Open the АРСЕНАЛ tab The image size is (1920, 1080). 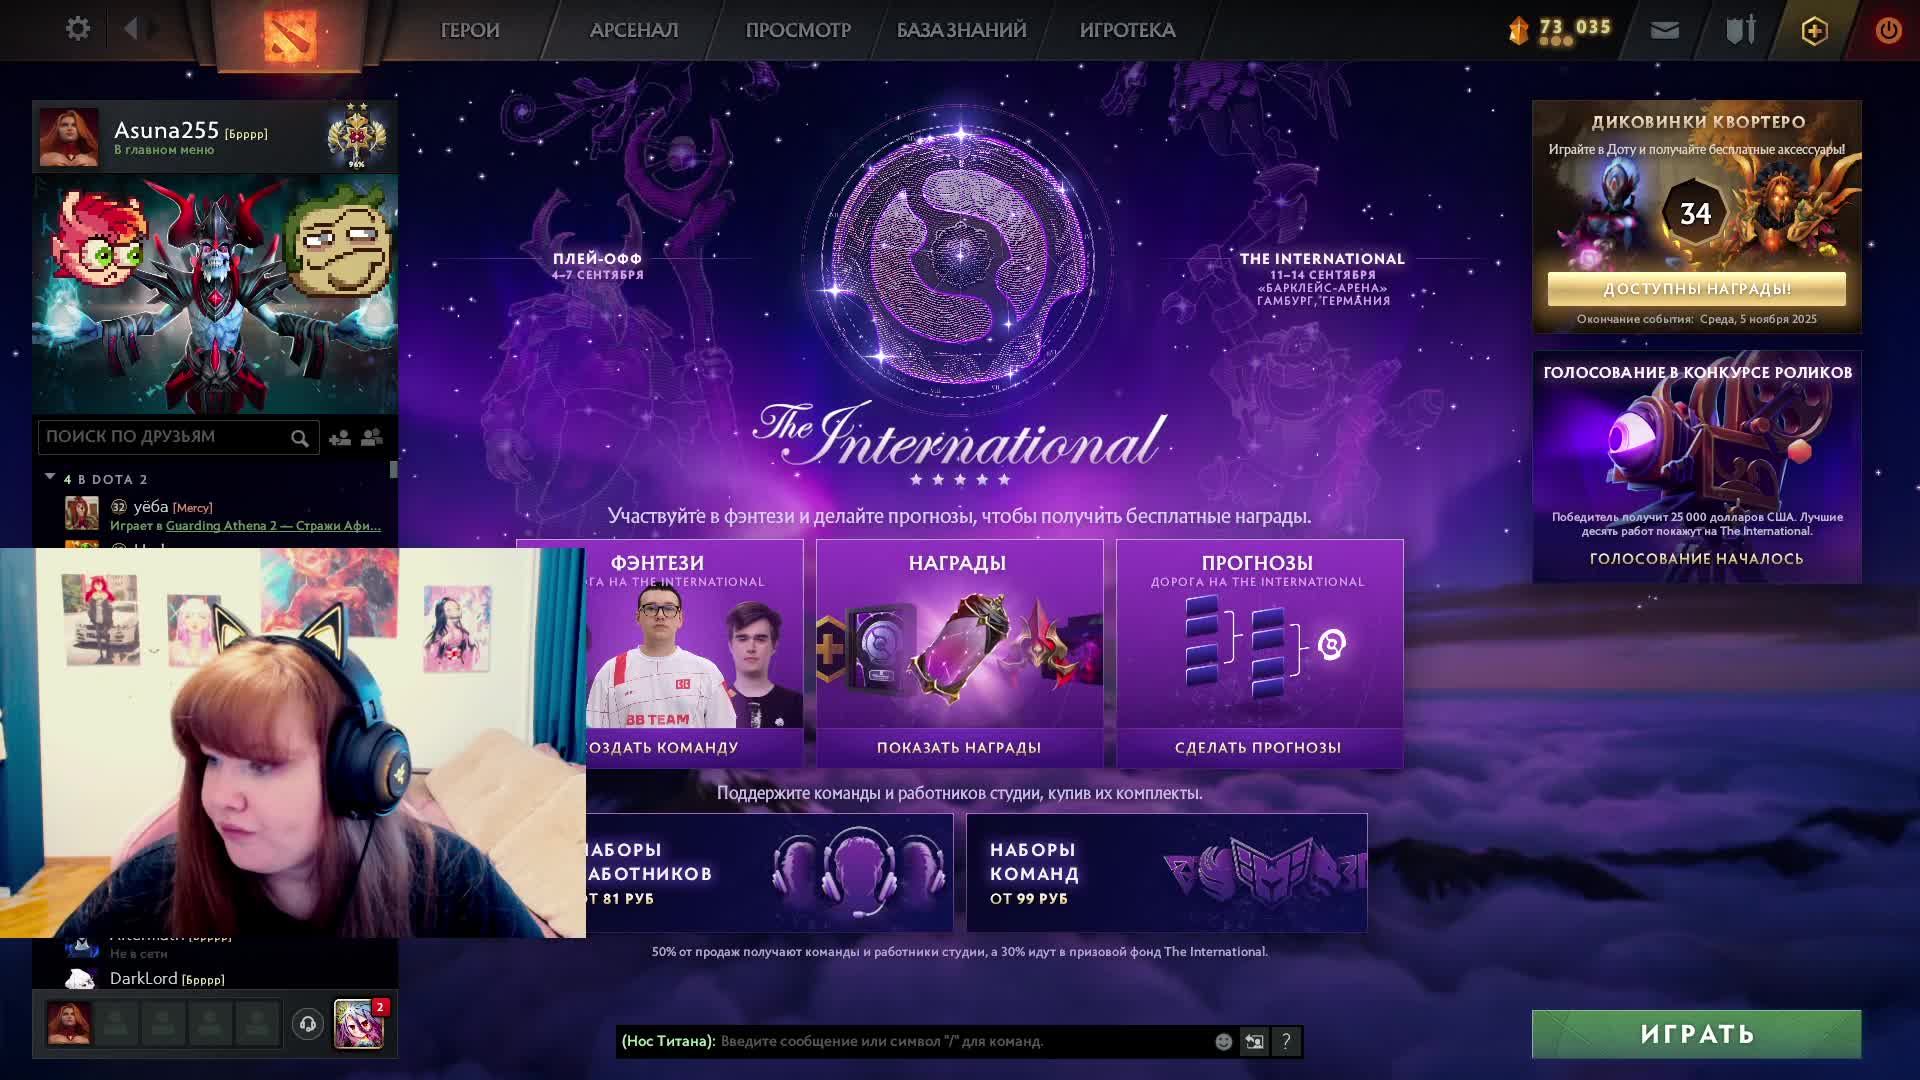(633, 30)
